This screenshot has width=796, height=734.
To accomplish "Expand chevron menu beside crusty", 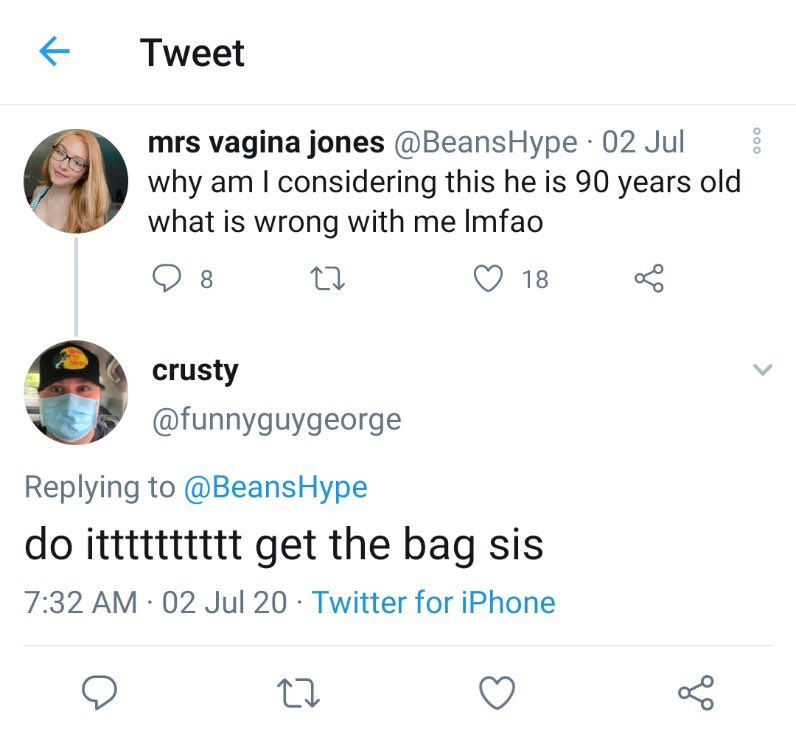I will (762, 369).
